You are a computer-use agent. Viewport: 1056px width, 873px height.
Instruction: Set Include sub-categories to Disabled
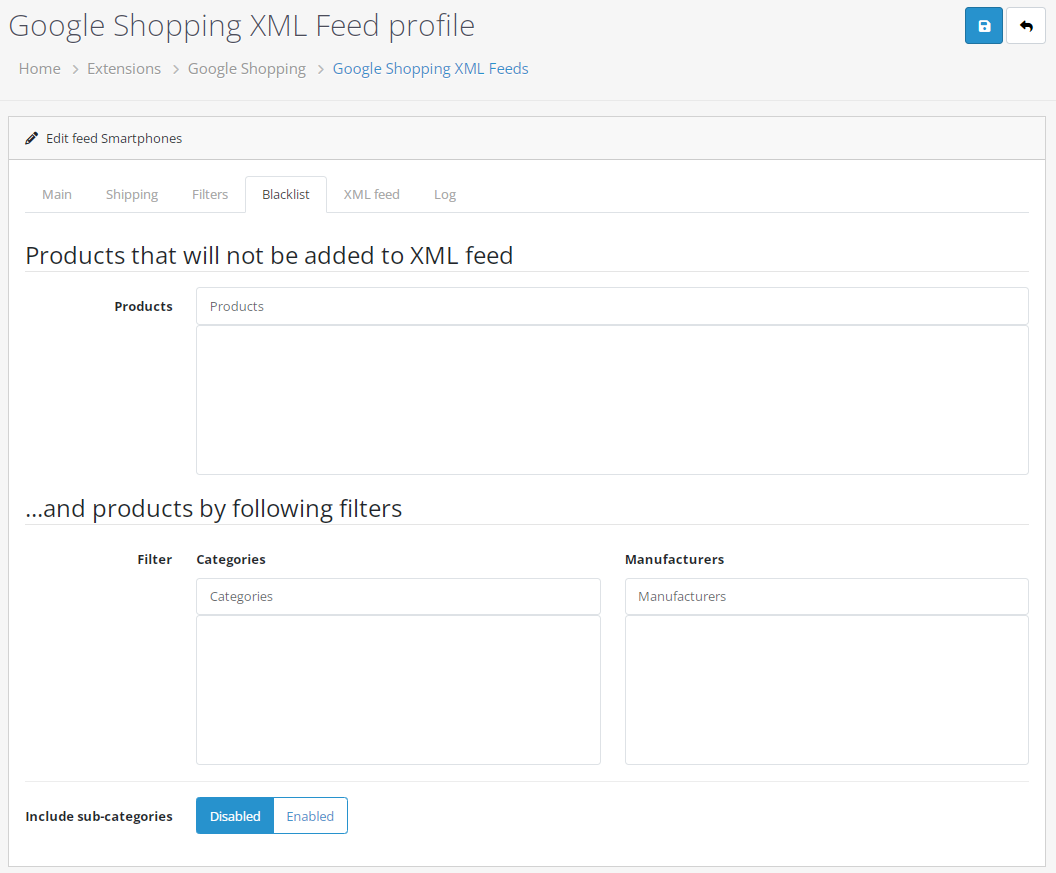coord(235,816)
